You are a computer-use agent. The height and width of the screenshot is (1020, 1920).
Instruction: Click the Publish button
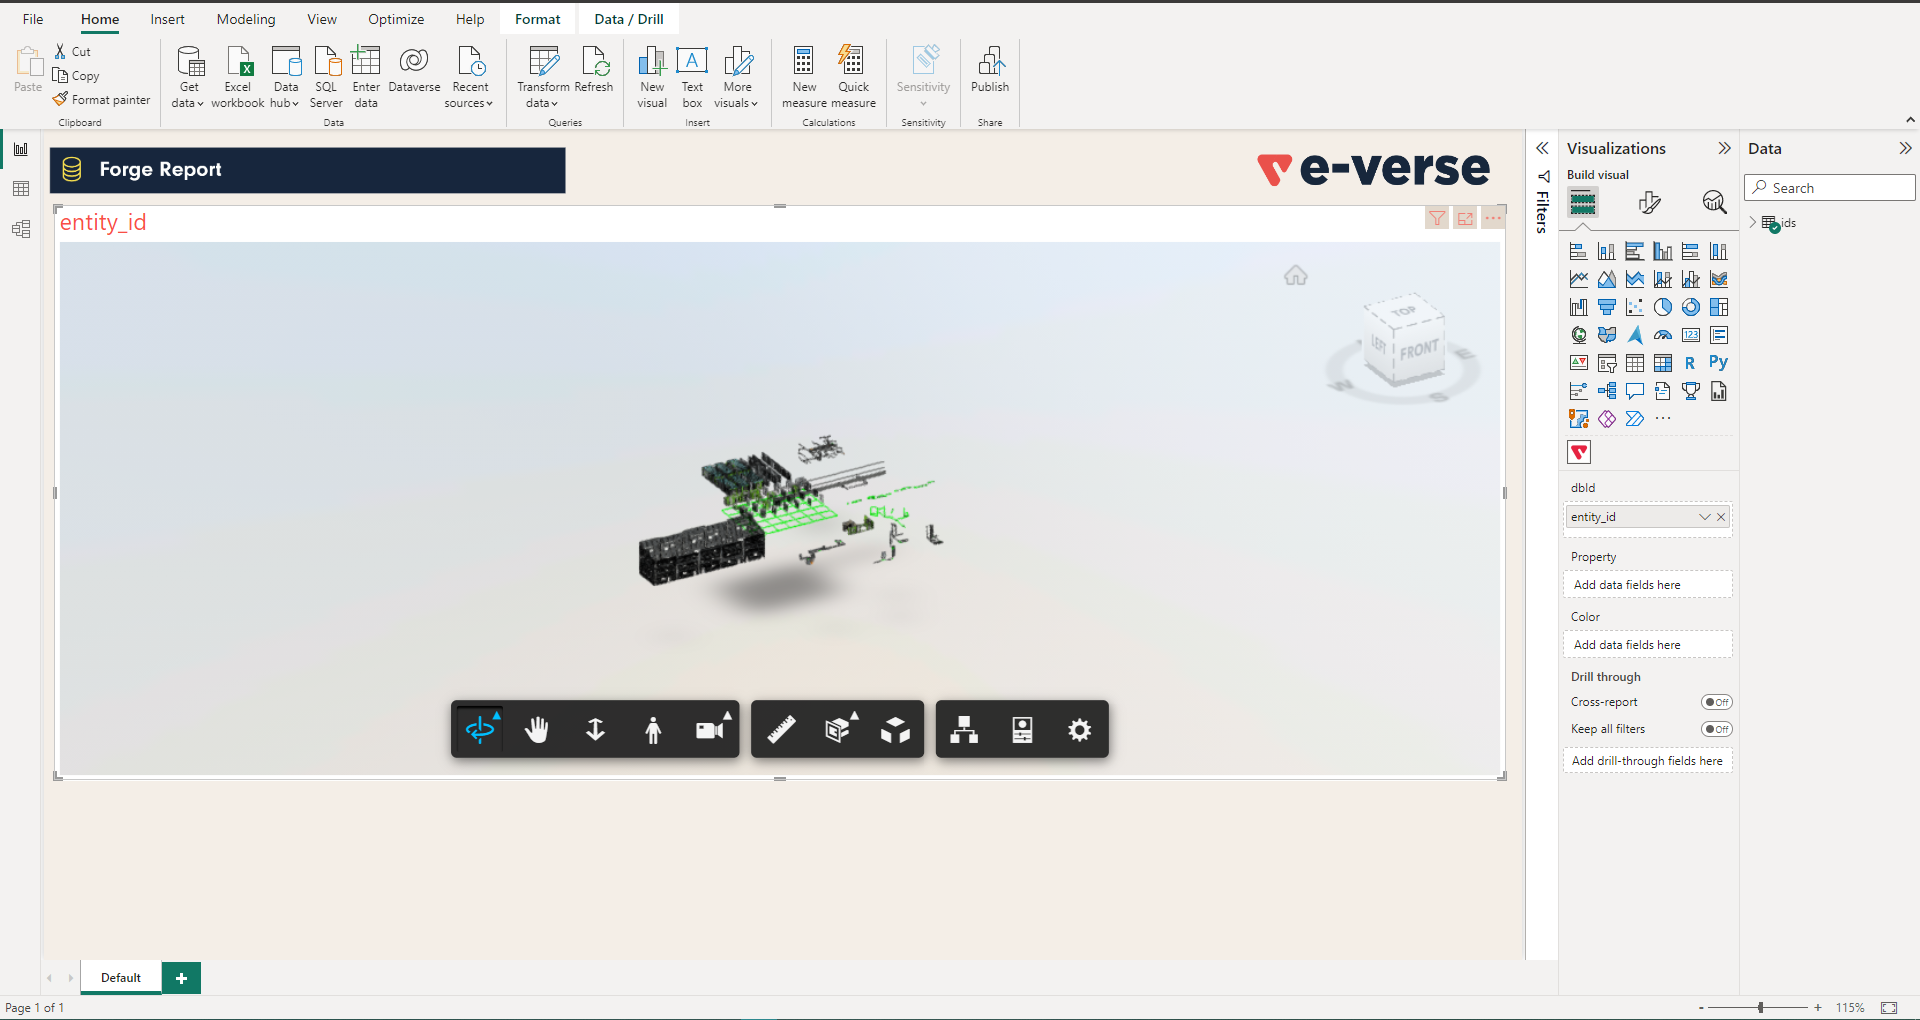(x=989, y=74)
